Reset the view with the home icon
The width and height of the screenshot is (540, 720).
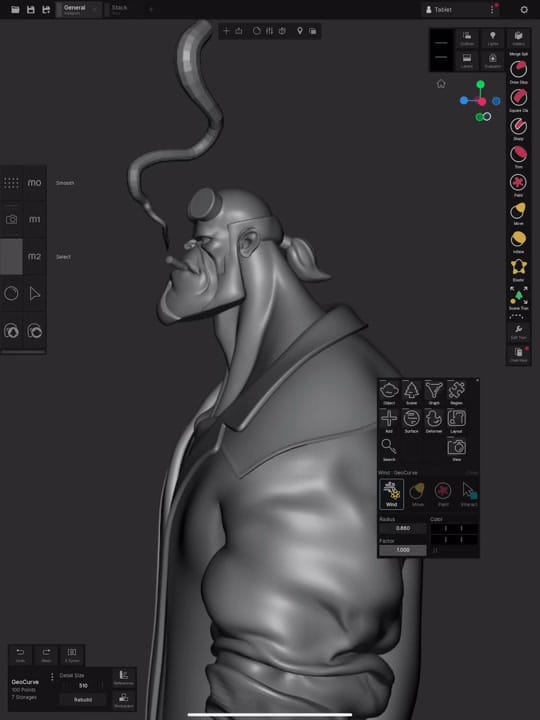pos(441,84)
